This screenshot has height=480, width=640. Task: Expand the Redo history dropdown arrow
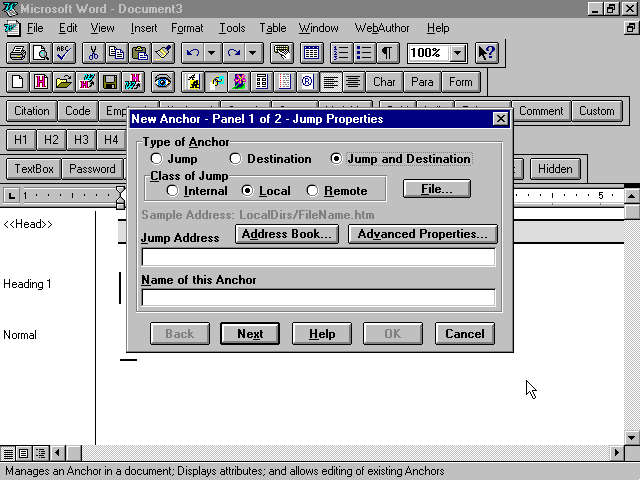tap(253, 53)
